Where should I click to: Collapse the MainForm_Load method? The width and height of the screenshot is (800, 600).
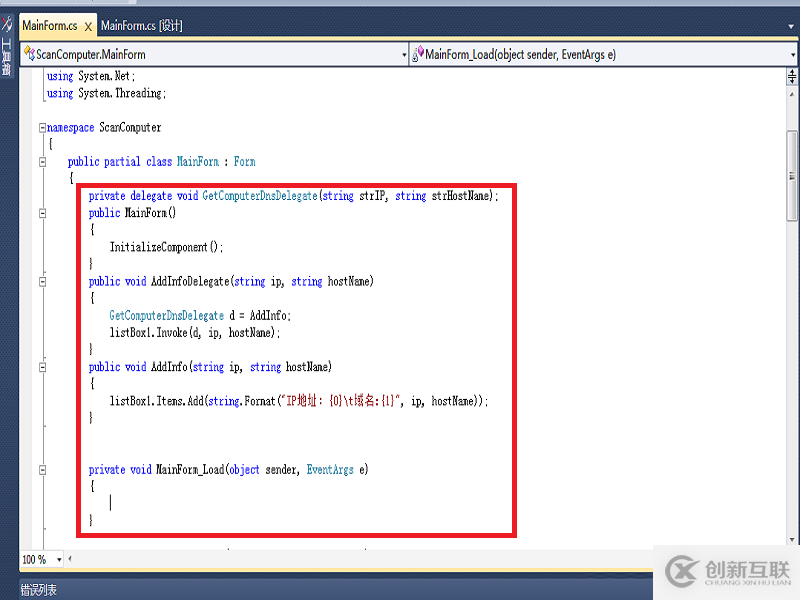(x=42, y=470)
